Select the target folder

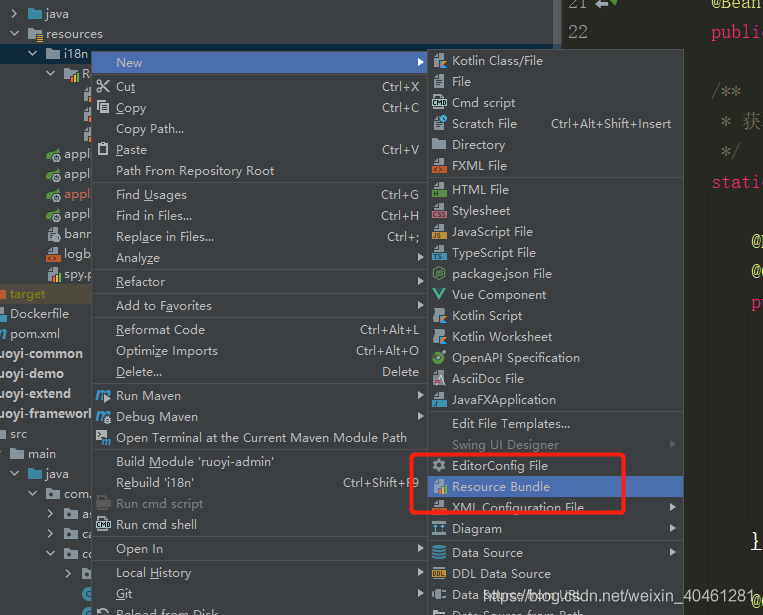click(x=27, y=294)
